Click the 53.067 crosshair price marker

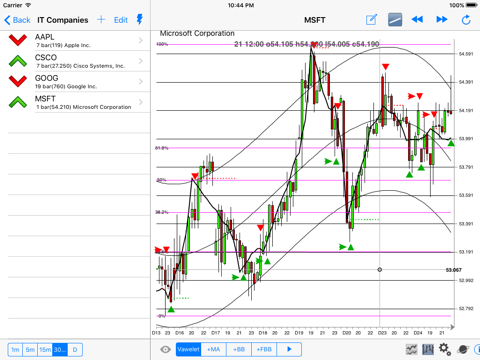(x=454, y=270)
